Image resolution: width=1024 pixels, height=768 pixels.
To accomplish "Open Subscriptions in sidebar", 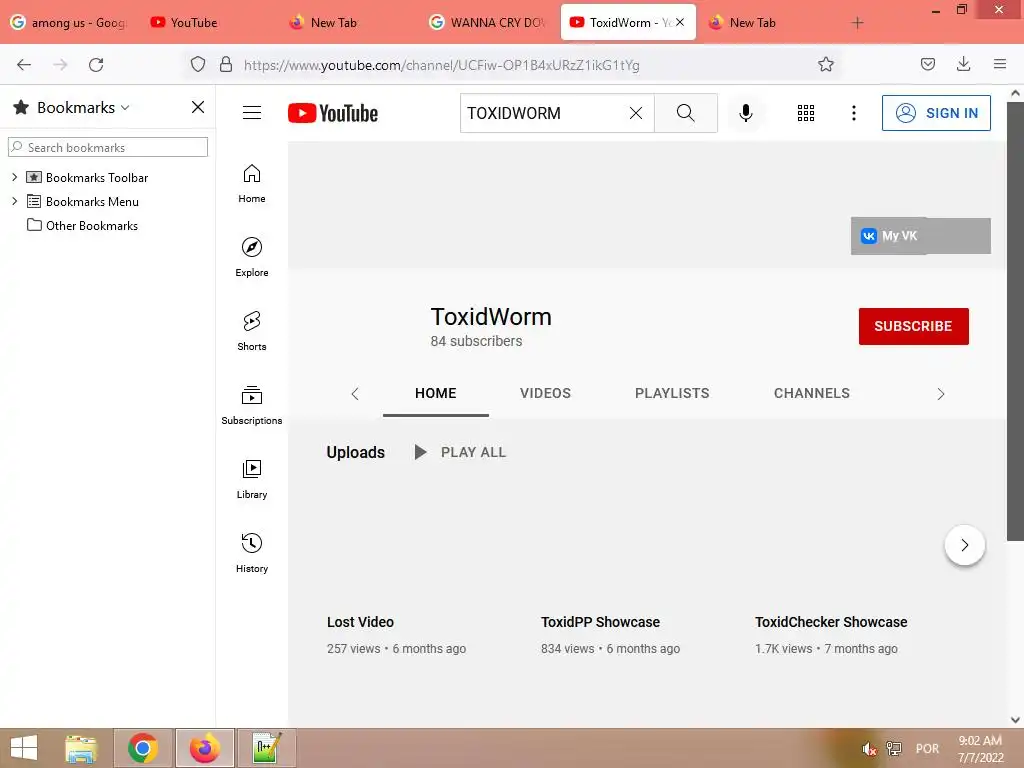I will click(x=251, y=405).
